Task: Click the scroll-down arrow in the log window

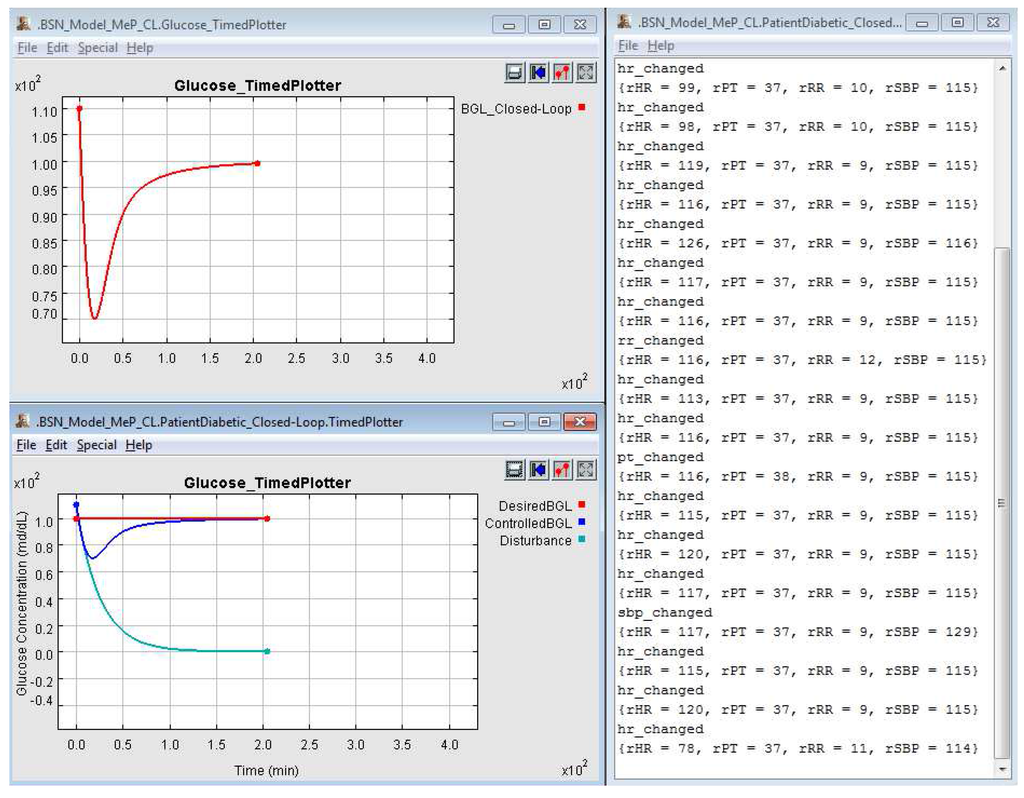Action: pyautogui.click(x=1003, y=769)
